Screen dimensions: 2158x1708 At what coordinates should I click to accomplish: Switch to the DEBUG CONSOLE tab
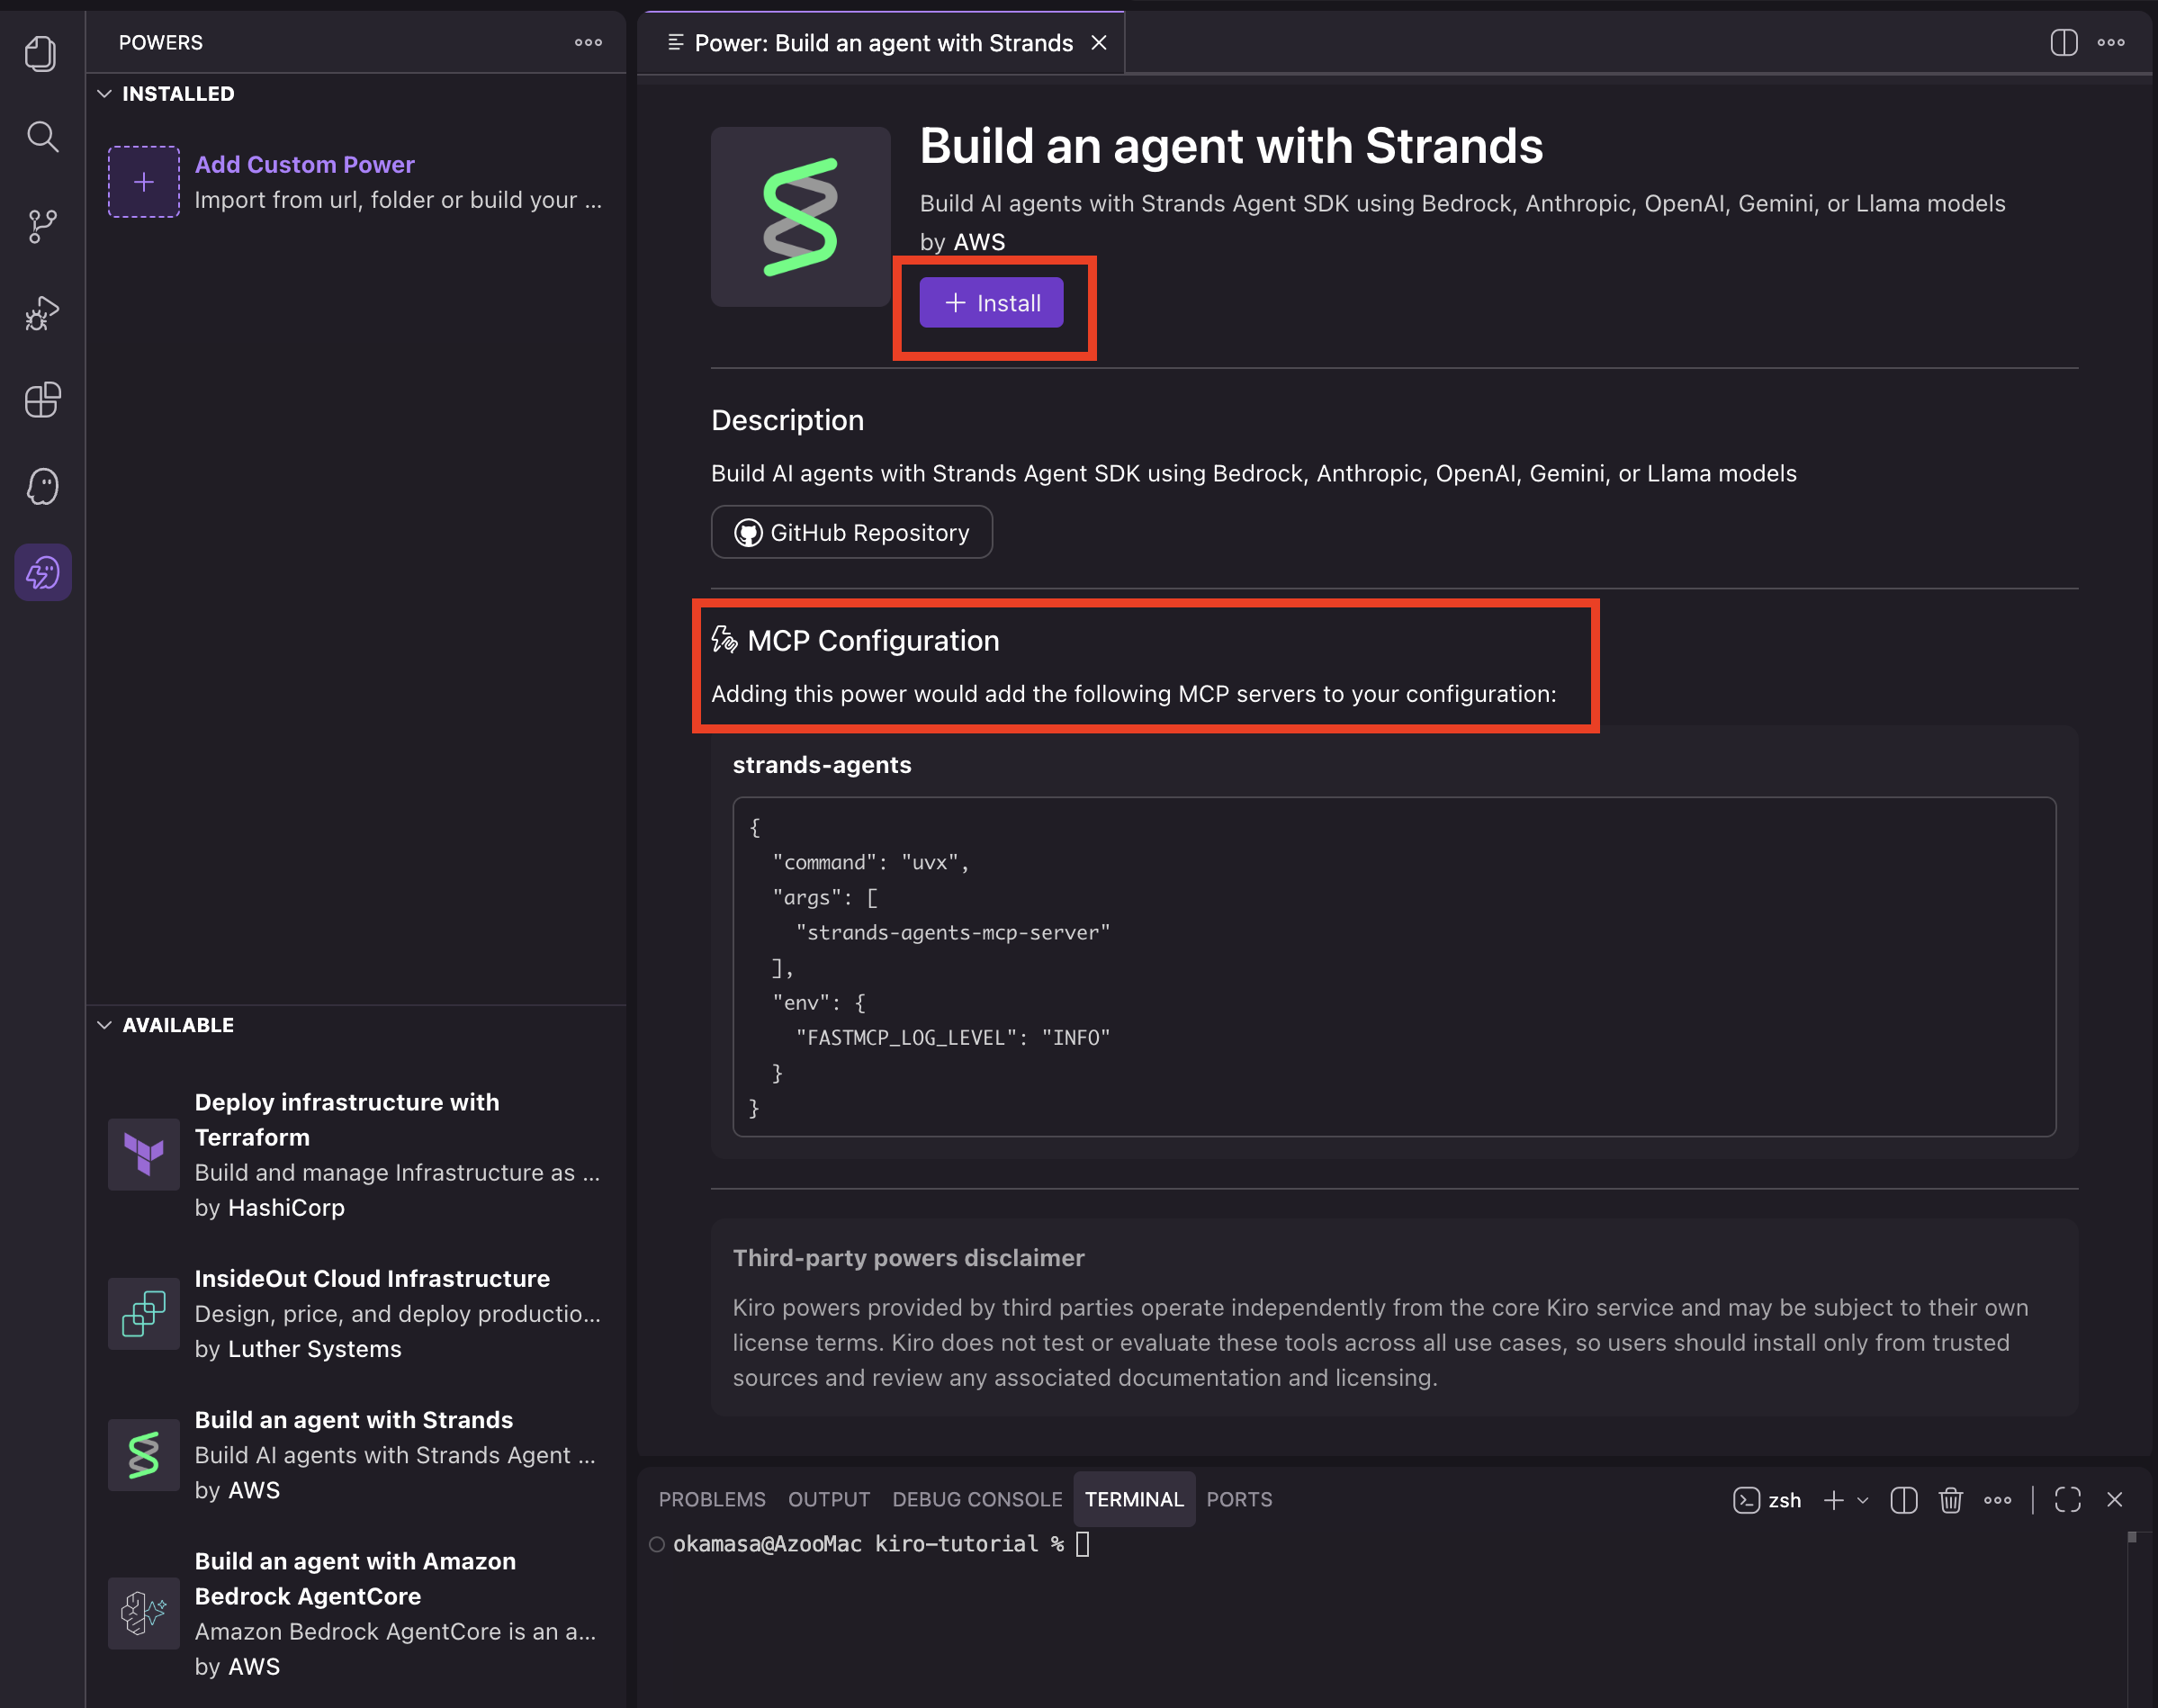[977, 1500]
